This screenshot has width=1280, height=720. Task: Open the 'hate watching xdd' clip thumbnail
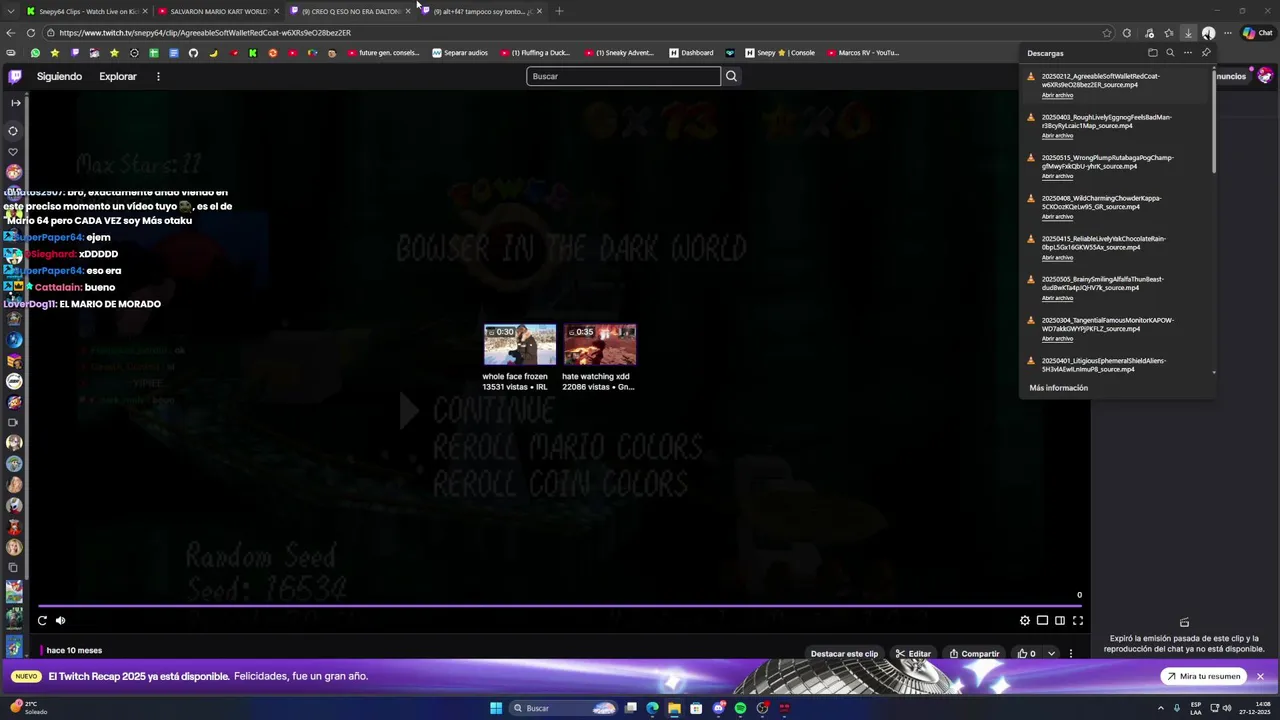tap(599, 345)
